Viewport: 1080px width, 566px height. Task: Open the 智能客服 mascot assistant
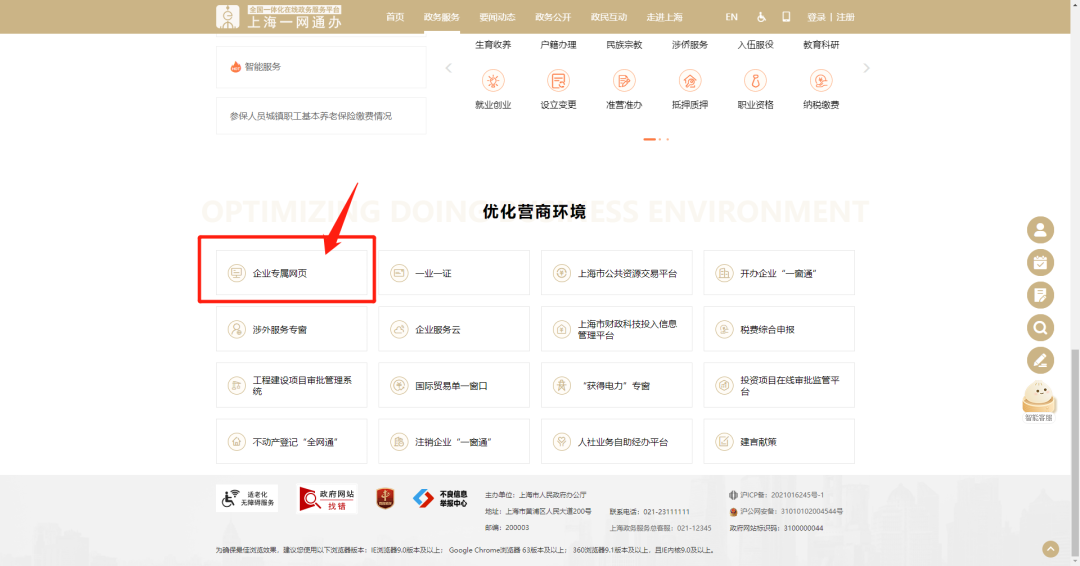click(x=1039, y=400)
